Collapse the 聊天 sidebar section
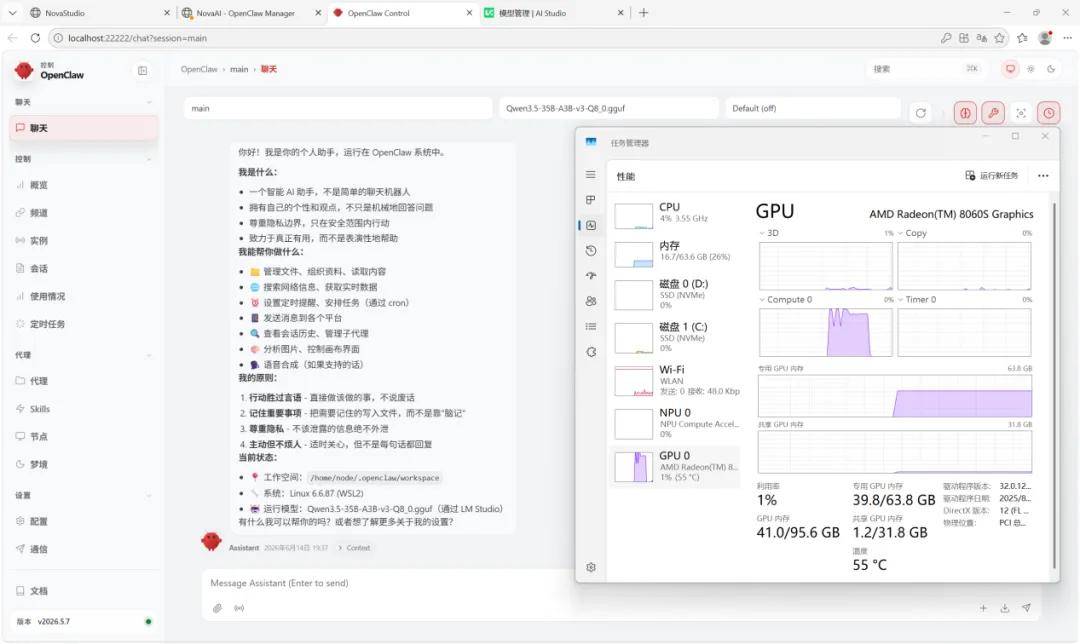1080x644 pixels. (83, 102)
